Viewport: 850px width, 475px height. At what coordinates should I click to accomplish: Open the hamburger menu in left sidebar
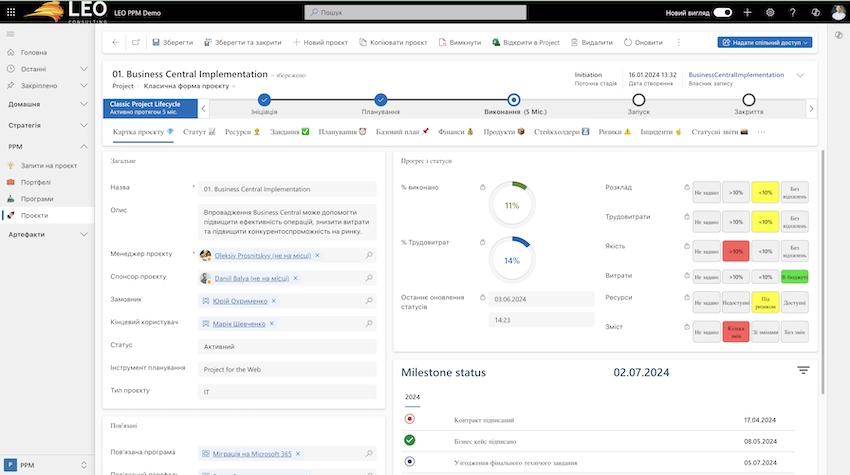(11, 34)
